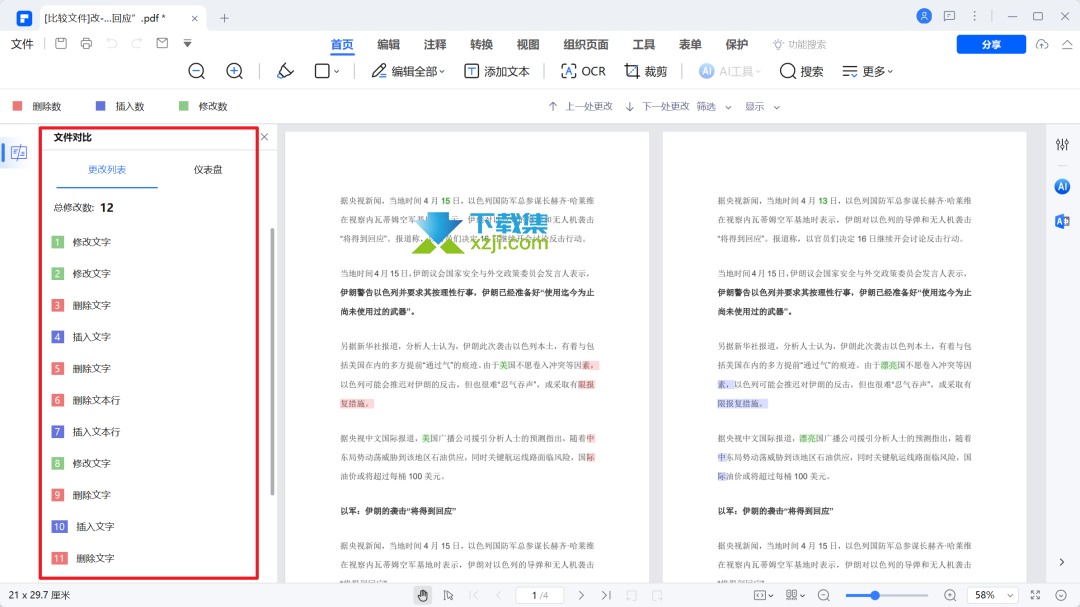Open the 筛选 filter dropdown
Viewport: 1080px width, 607px height.
point(714,107)
